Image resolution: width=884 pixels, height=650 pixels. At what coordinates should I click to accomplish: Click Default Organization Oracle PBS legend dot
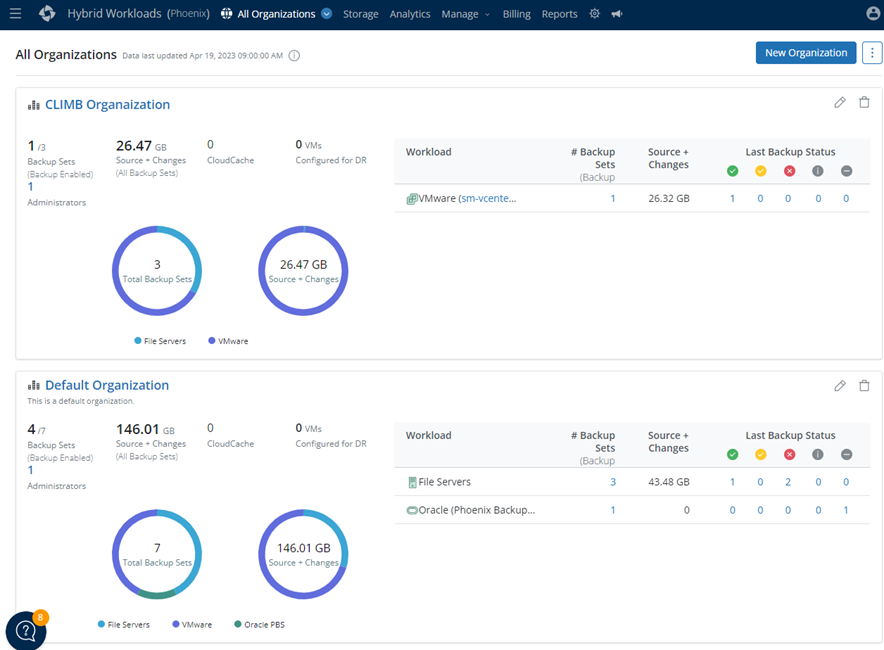point(238,624)
